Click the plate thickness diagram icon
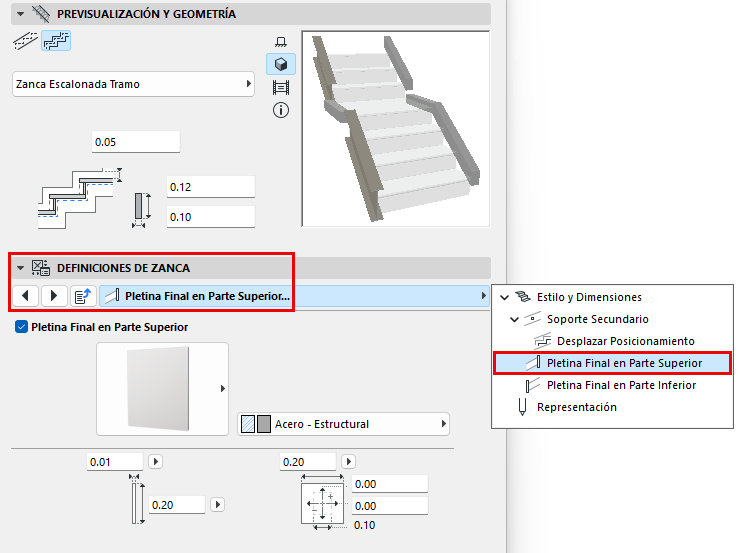This screenshot has height=553, width=743. (136, 498)
